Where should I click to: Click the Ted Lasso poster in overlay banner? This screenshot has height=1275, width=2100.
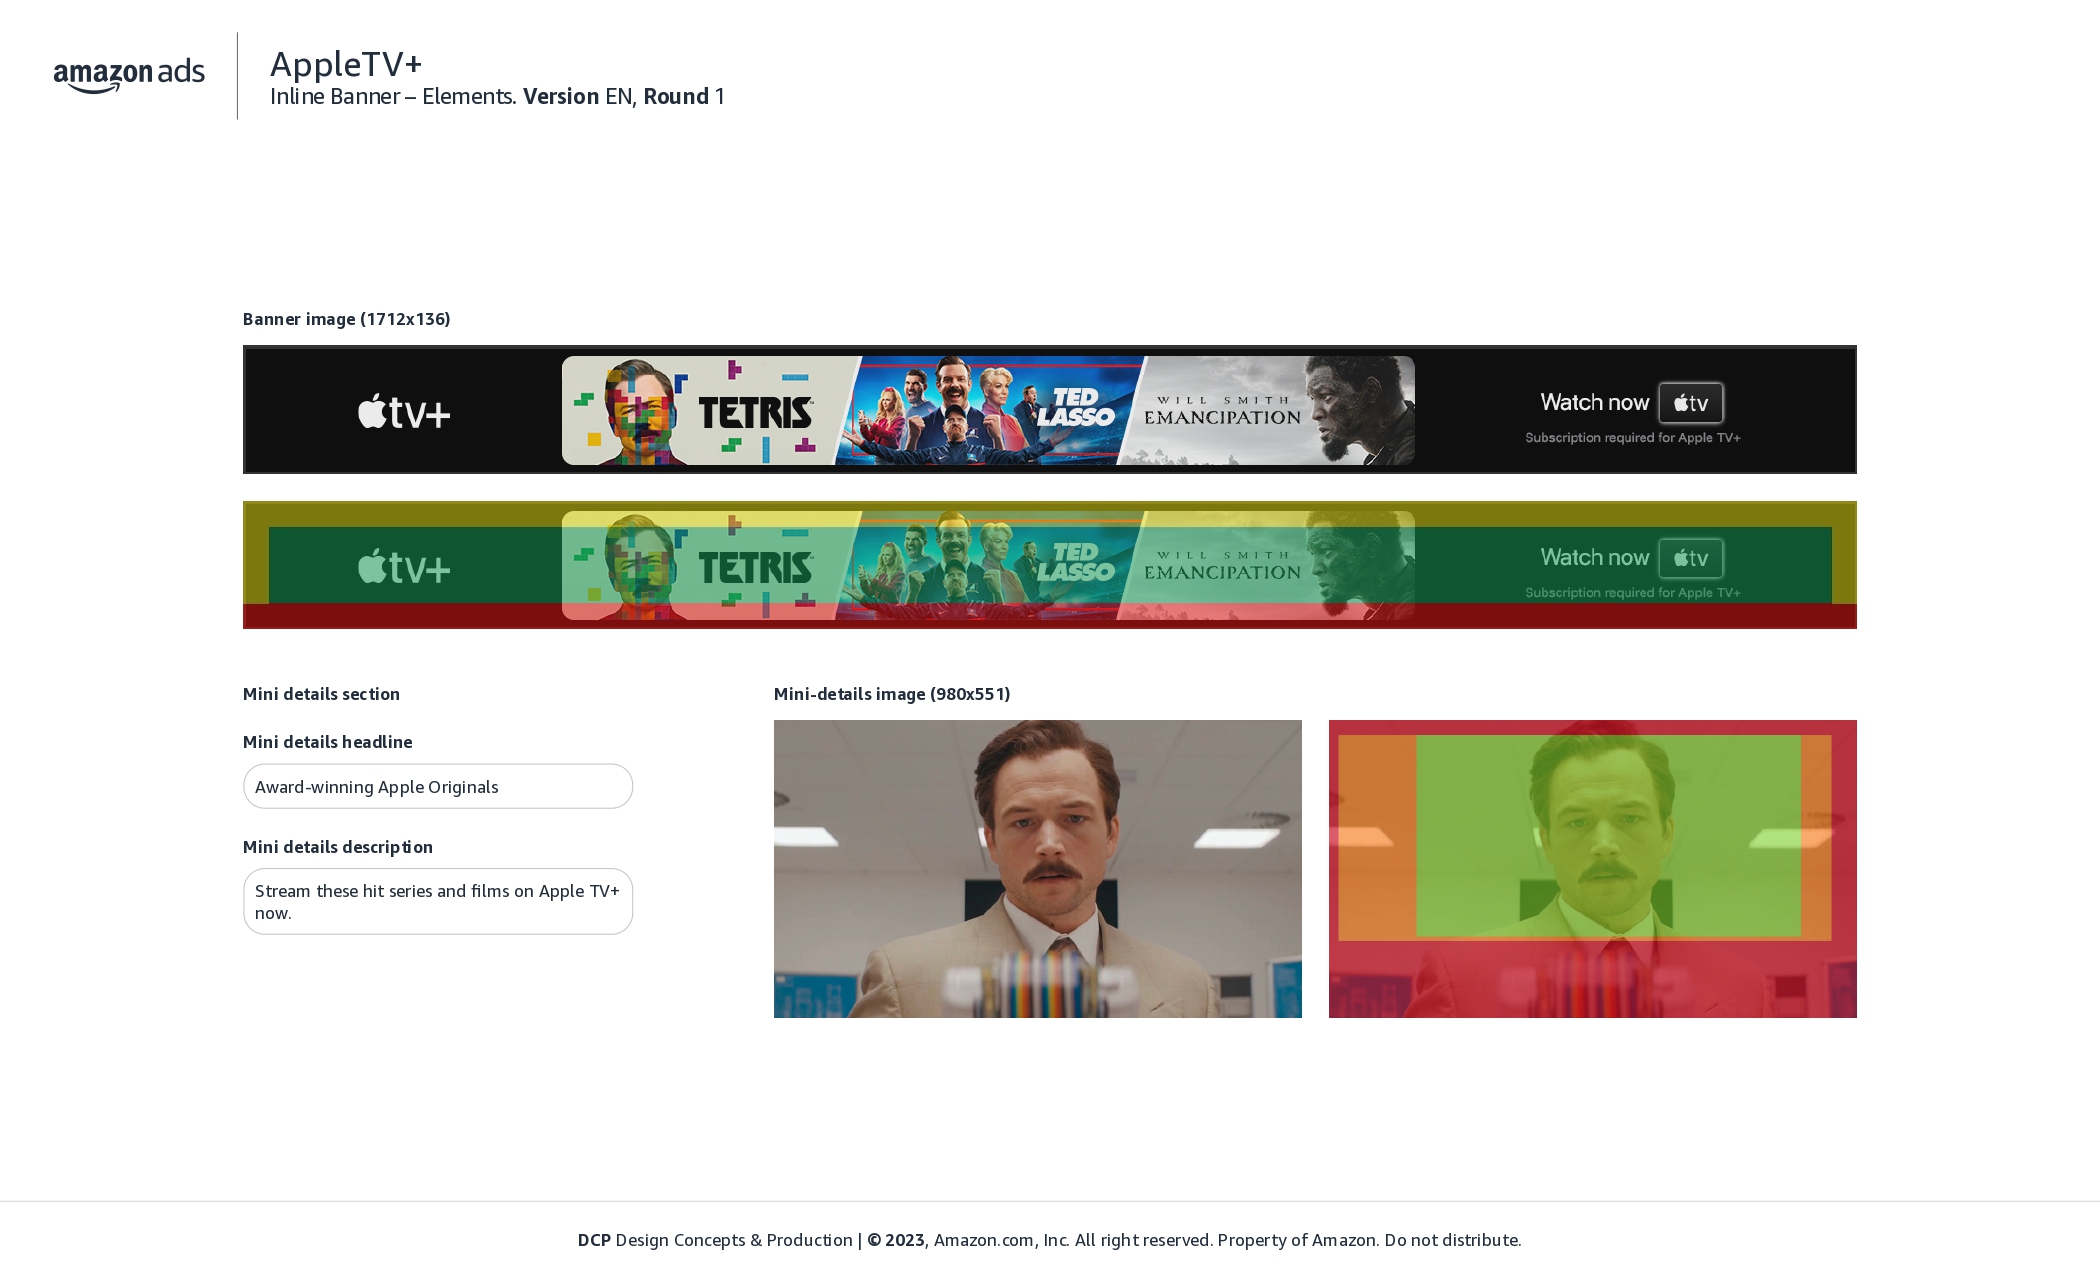pyautogui.click(x=990, y=565)
